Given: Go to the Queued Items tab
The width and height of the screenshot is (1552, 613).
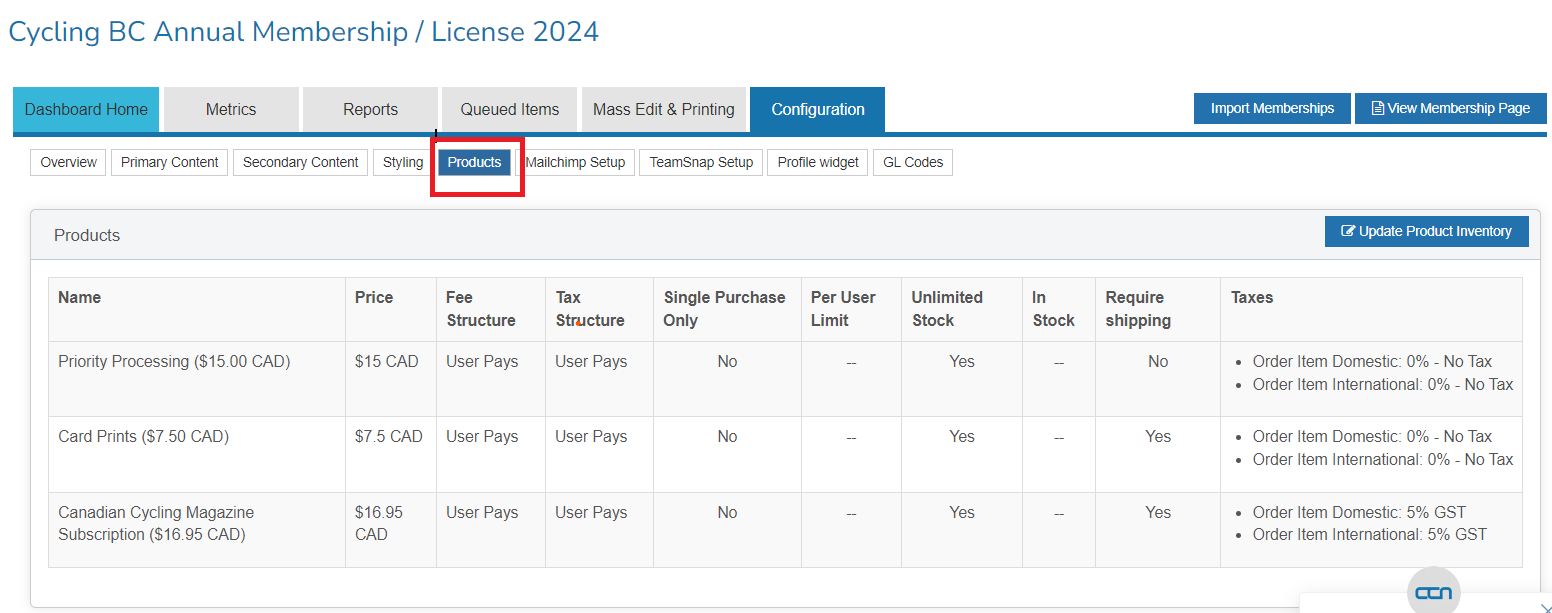Looking at the screenshot, I should pos(509,110).
